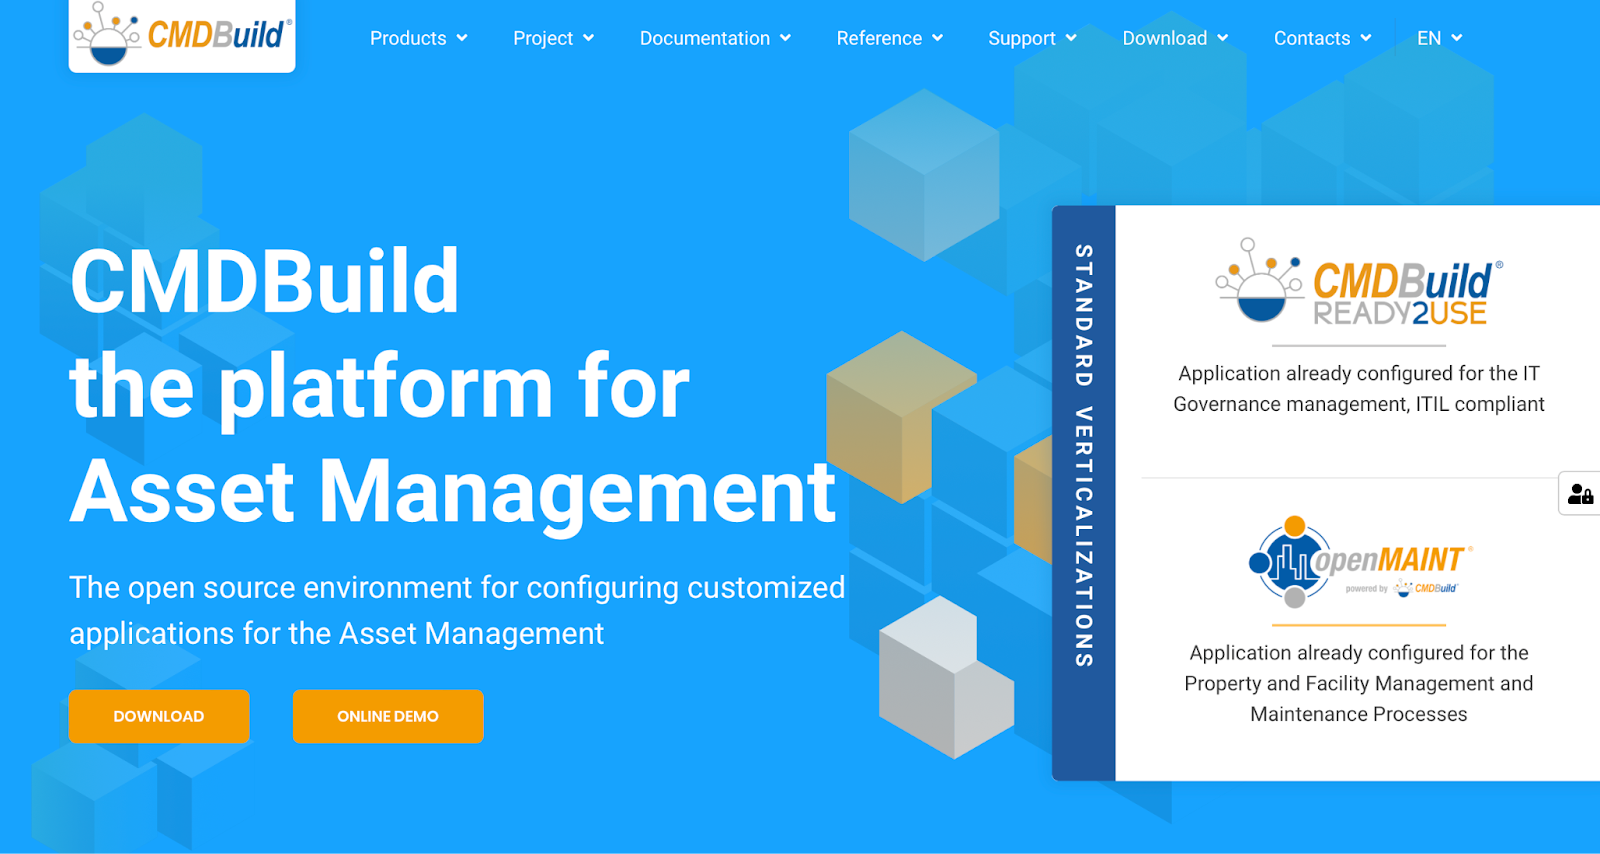Image resolution: width=1600 pixels, height=854 pixels.
Task: Open the openMAINT logo
Action: pos(1359,562)
